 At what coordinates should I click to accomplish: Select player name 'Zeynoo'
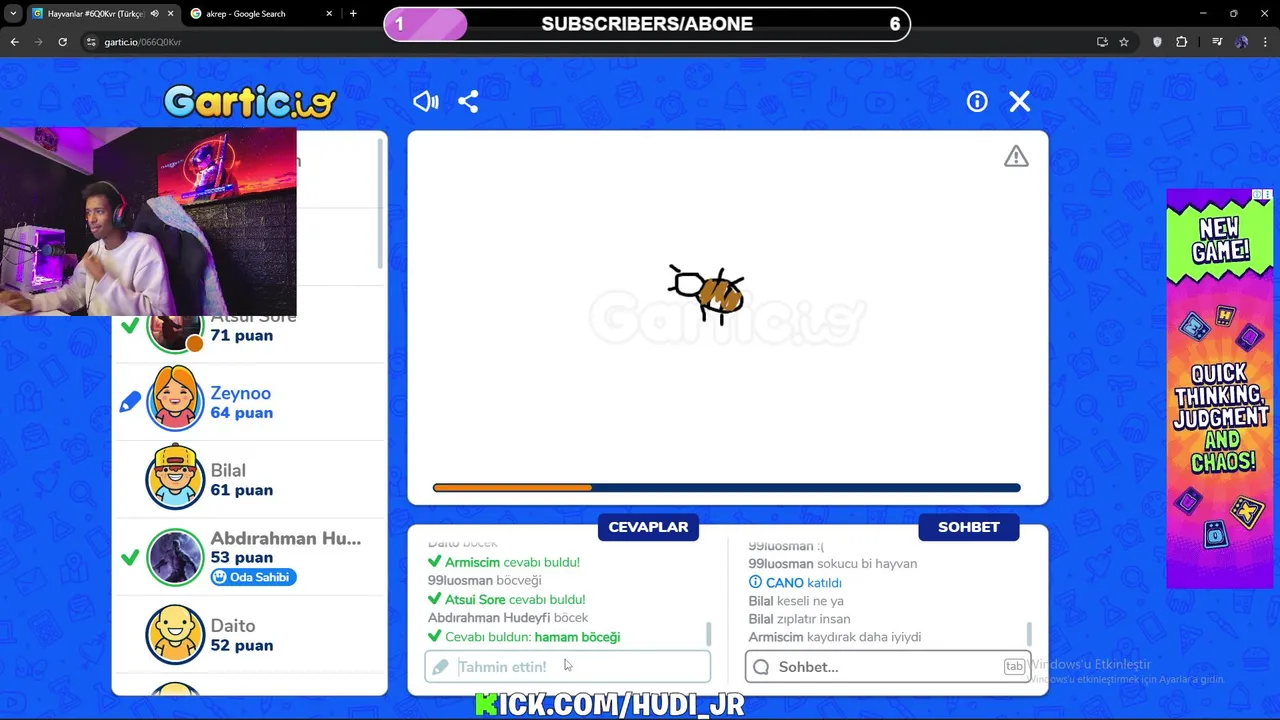point(240,393)
